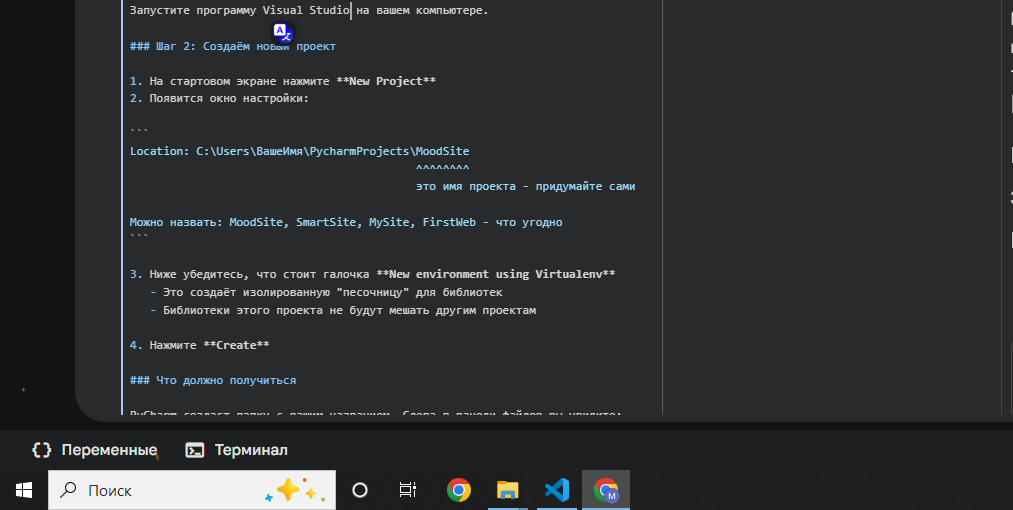Click the translate overlay icon
Image resolution: width=1013 pixels, height=510 pixels.
click(282, 32)
